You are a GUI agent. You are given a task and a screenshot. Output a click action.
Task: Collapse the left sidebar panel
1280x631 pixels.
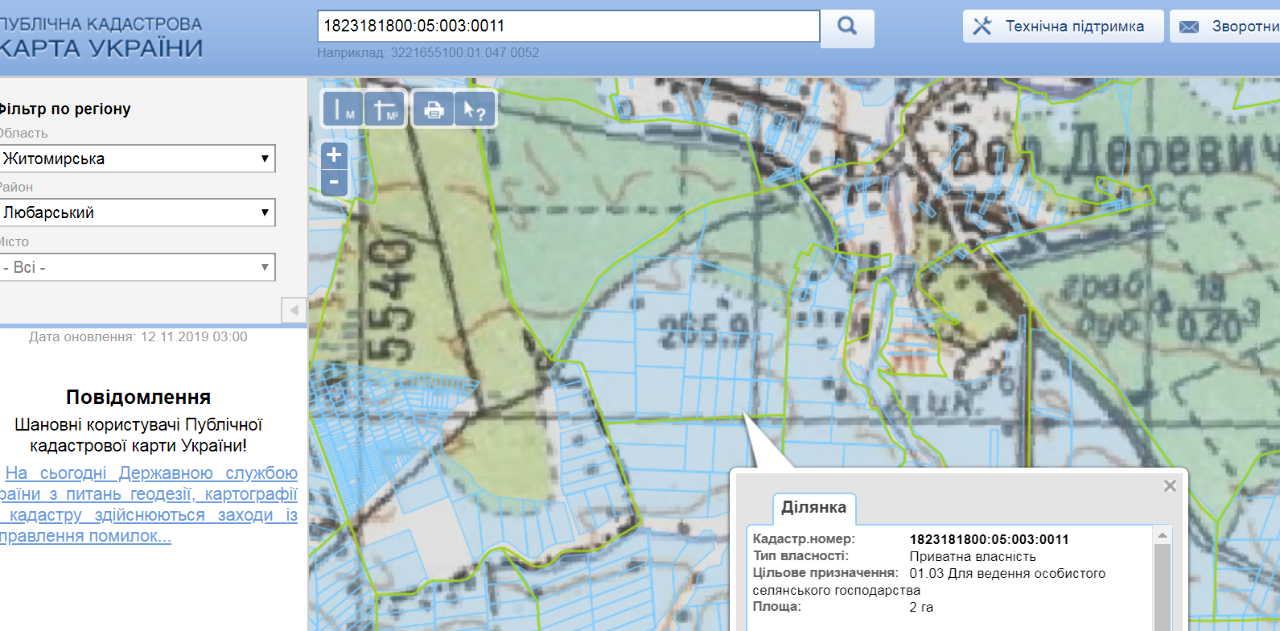(294, 311)
